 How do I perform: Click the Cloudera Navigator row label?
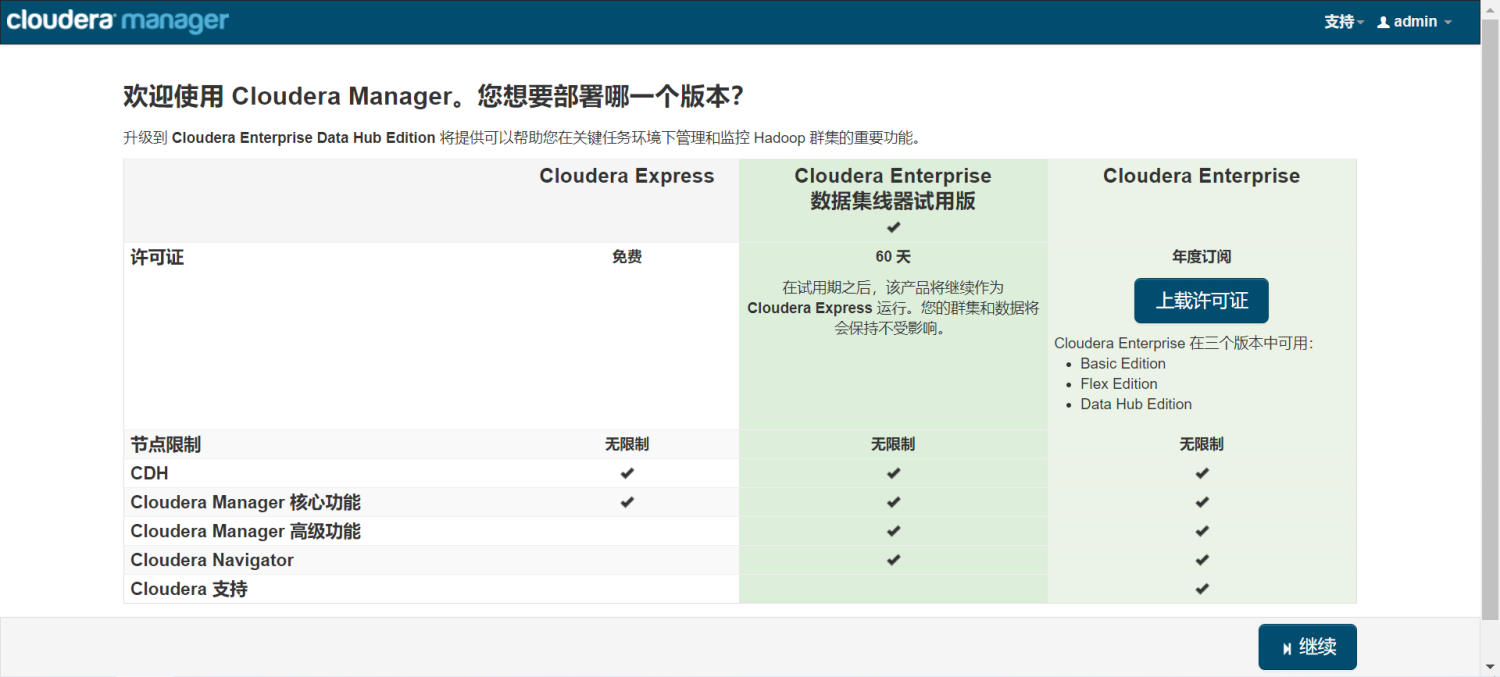[212, 560]
